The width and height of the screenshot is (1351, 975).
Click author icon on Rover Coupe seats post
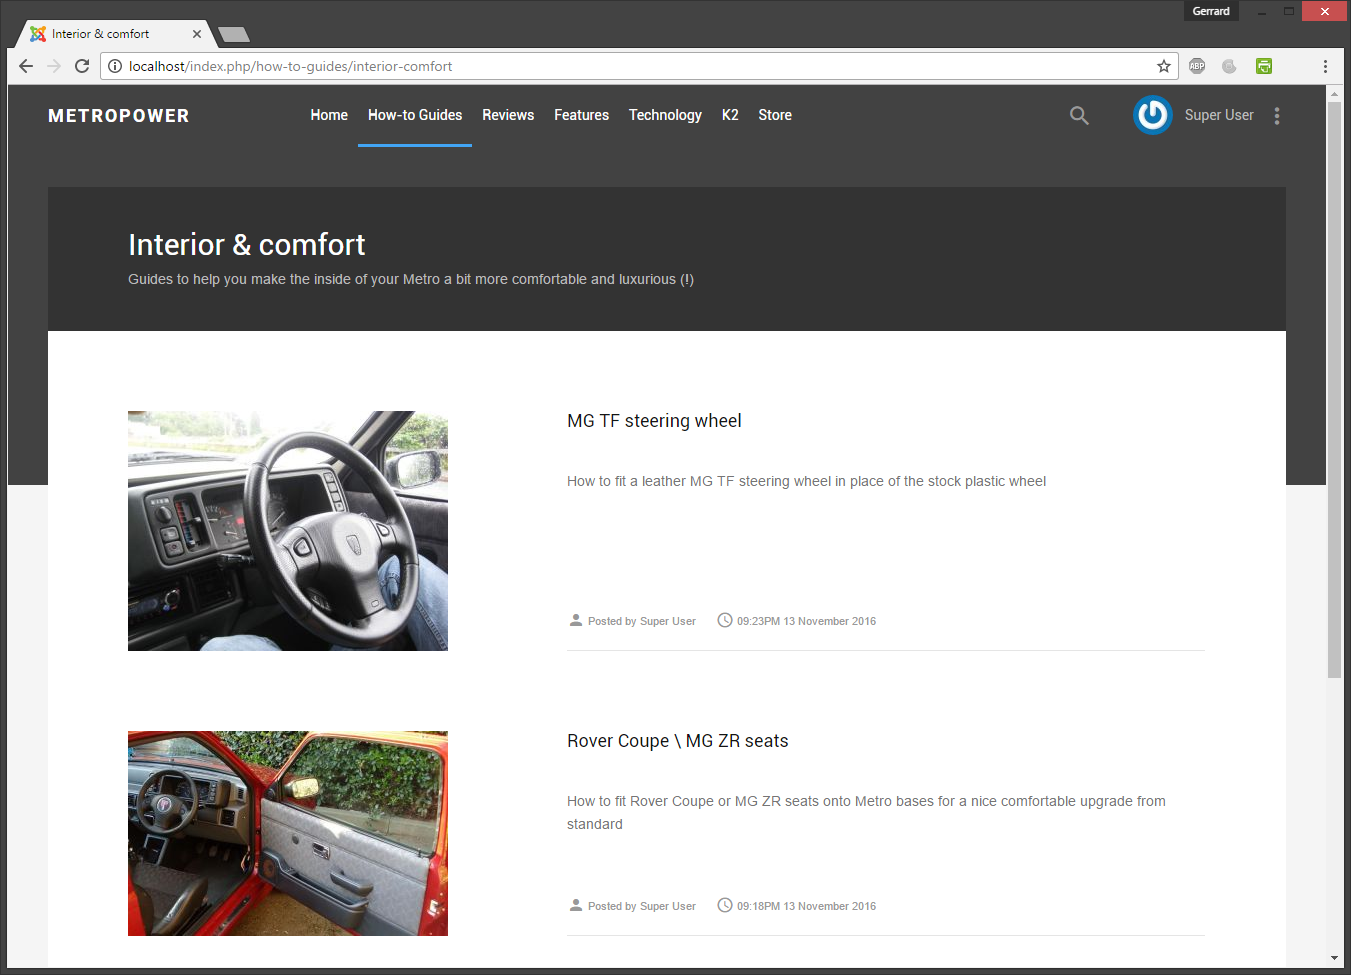click(576, 905)
